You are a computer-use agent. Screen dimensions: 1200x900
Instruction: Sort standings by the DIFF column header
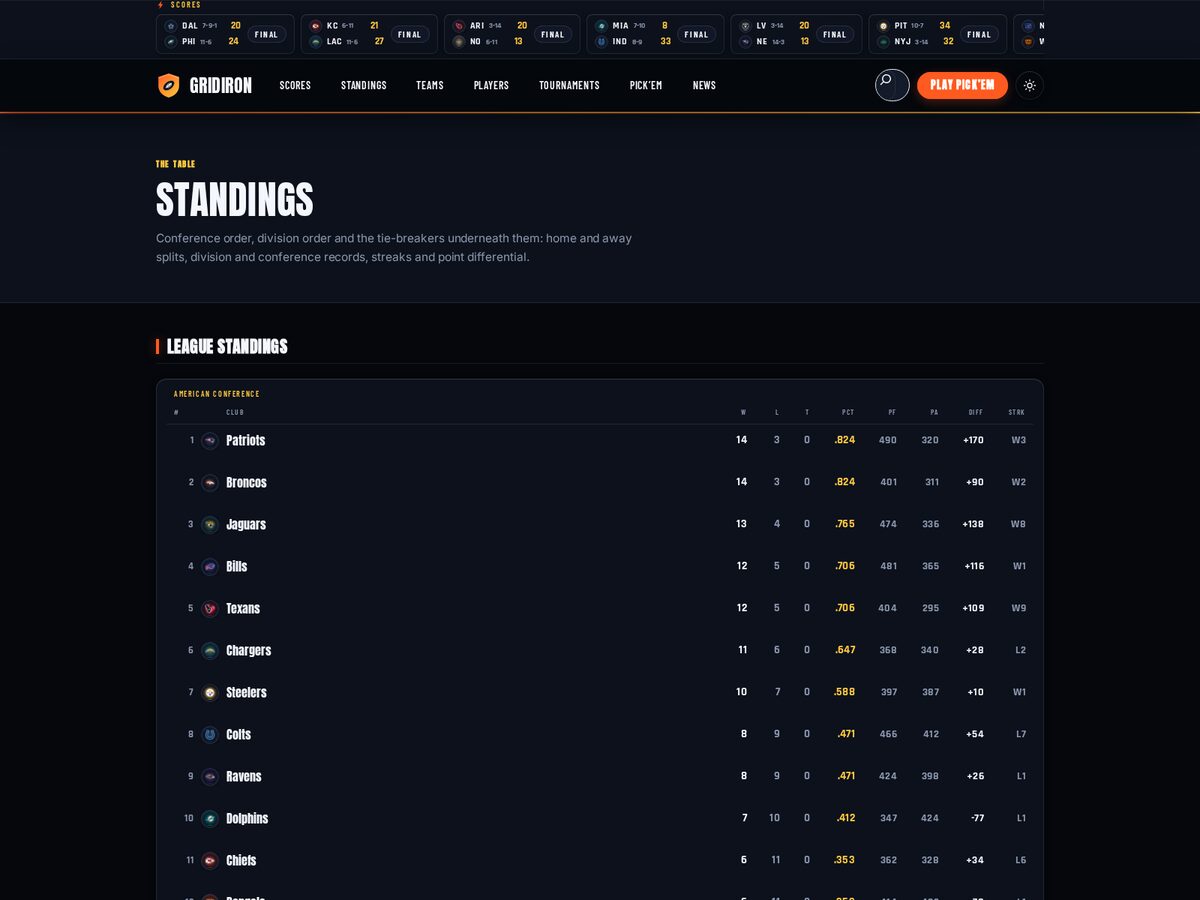[x=976, y=412]
